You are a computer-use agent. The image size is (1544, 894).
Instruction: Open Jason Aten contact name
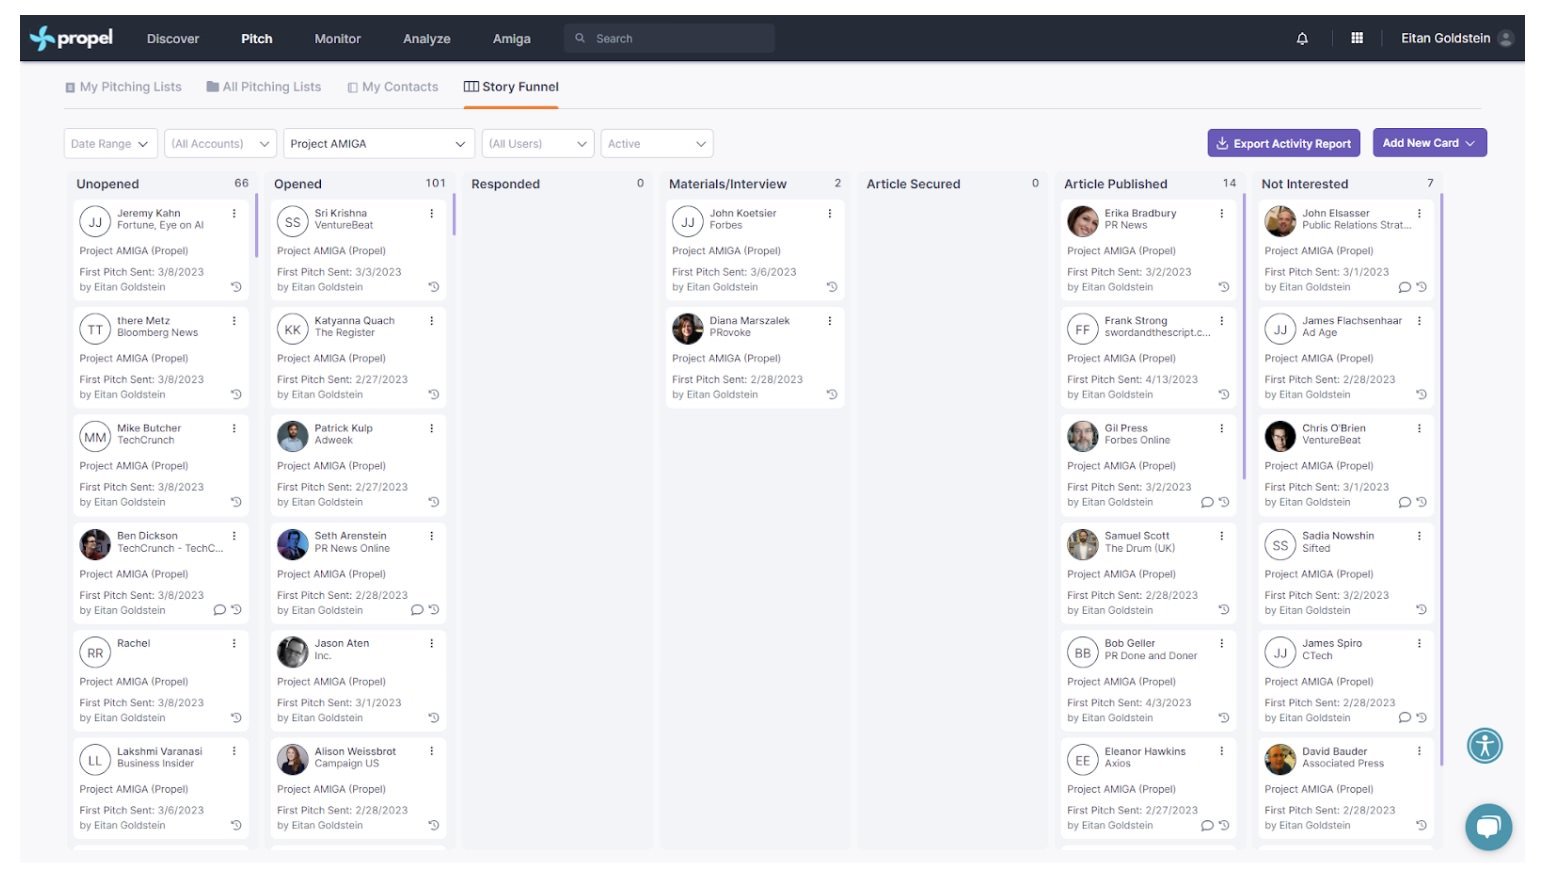[342, 643]
